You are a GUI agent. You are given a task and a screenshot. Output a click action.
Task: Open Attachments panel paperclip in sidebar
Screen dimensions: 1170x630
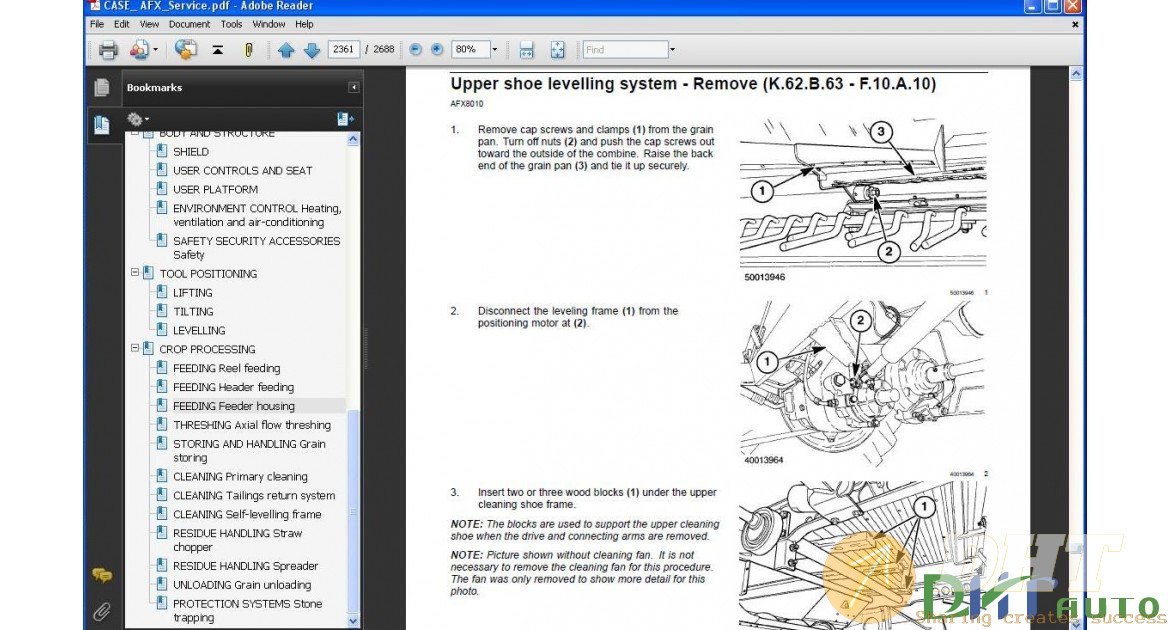[102, 612]
